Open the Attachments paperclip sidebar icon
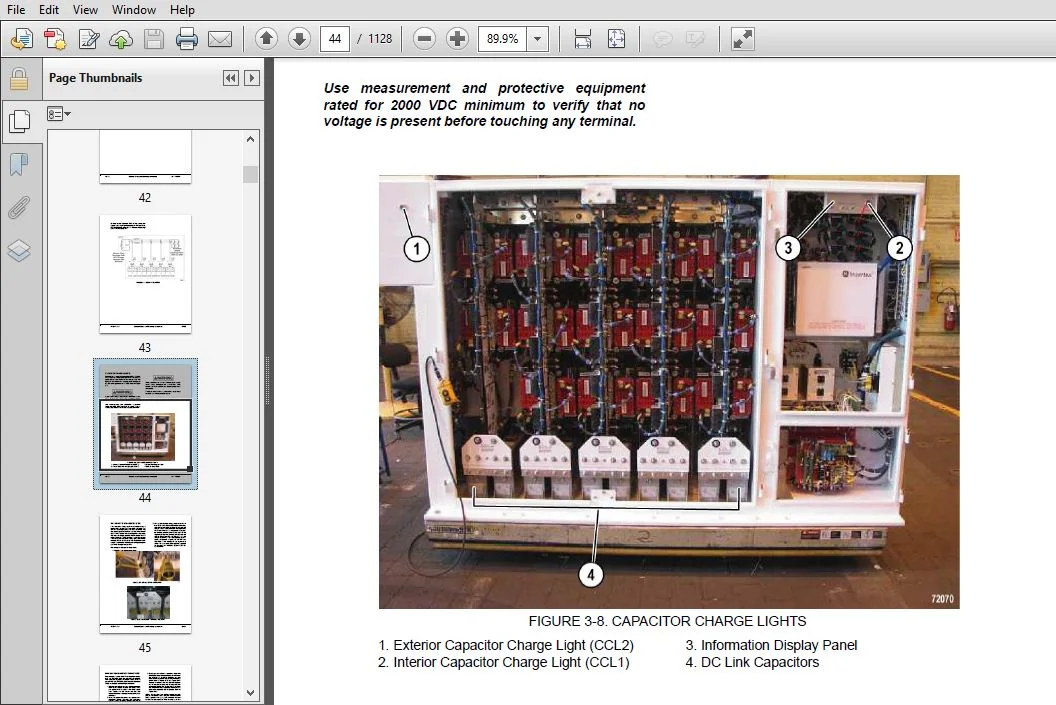Image resolution: width=1056 pixels, height=705 pixels. (x=19, y=207)
